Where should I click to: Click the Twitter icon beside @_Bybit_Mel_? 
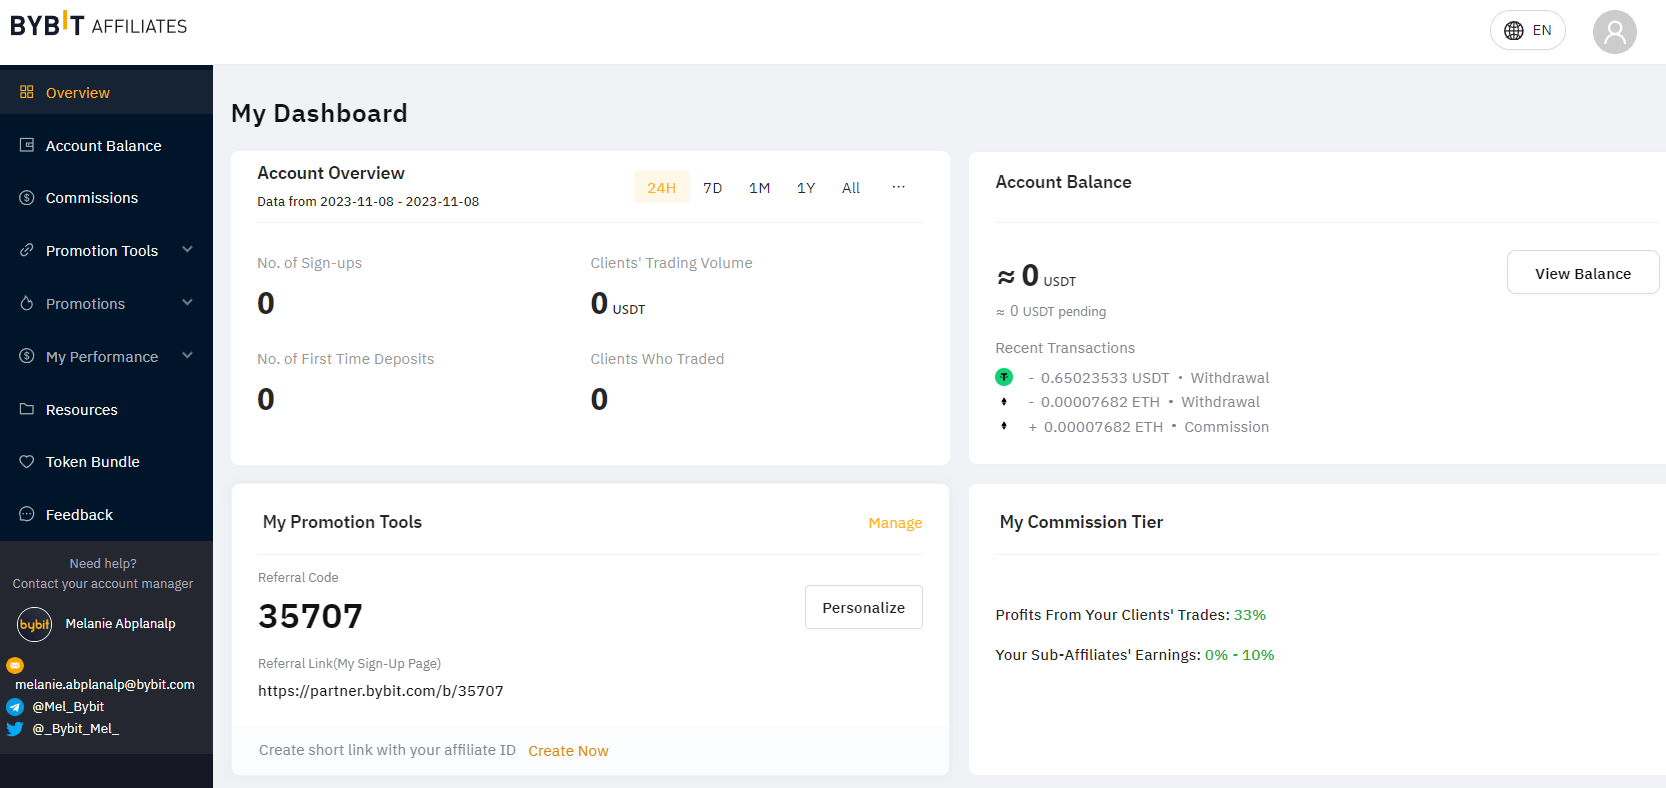tap(15, 729)
